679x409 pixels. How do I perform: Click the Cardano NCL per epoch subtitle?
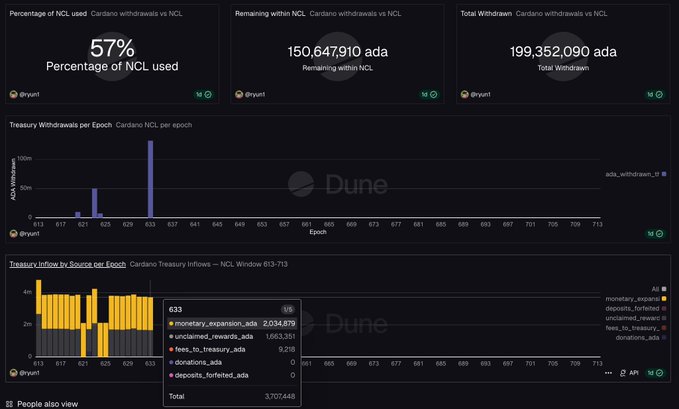(x=154, y=125)
